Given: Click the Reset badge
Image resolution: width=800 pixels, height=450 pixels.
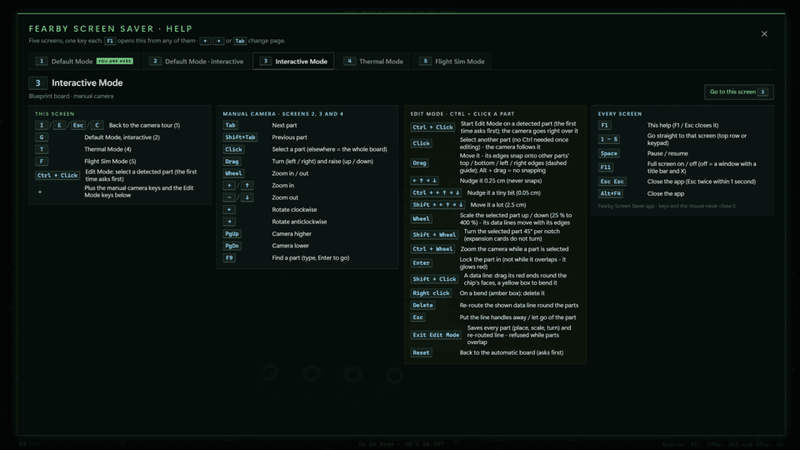Looking at the screenshot, I should pyautogui.click(x=421, y=353).
